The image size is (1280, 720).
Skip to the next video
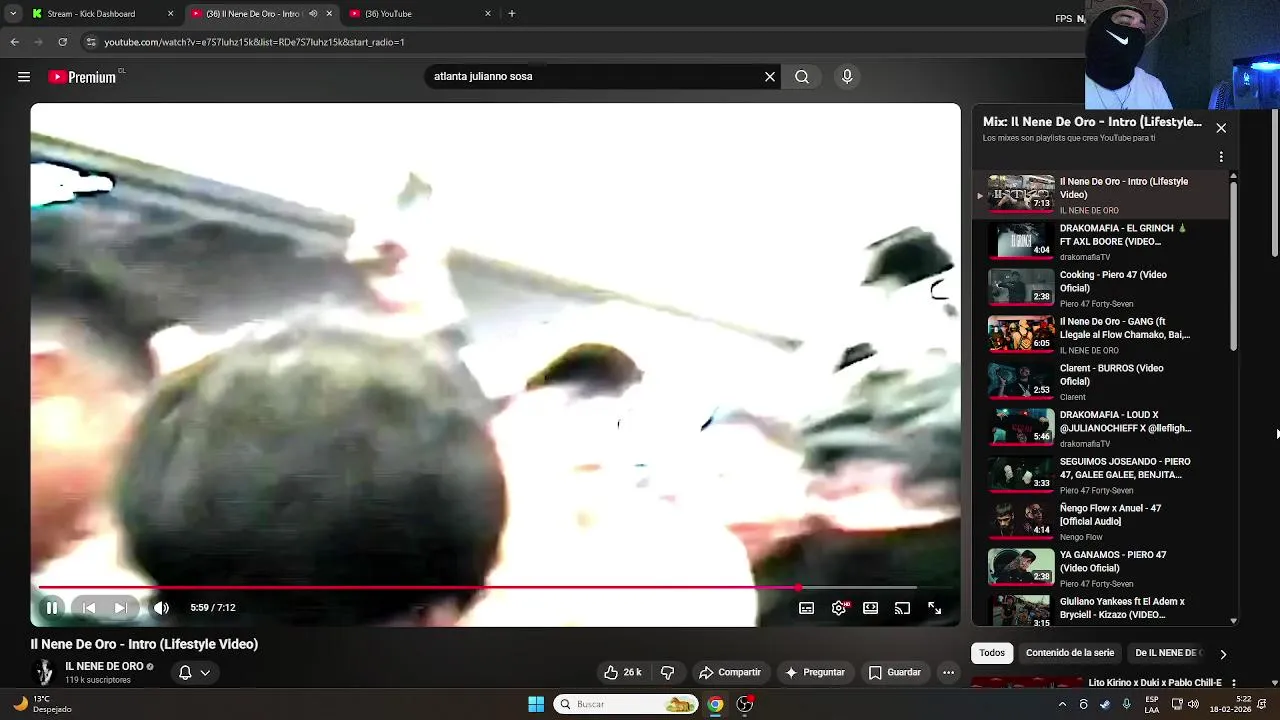click(x=121, y=608)
